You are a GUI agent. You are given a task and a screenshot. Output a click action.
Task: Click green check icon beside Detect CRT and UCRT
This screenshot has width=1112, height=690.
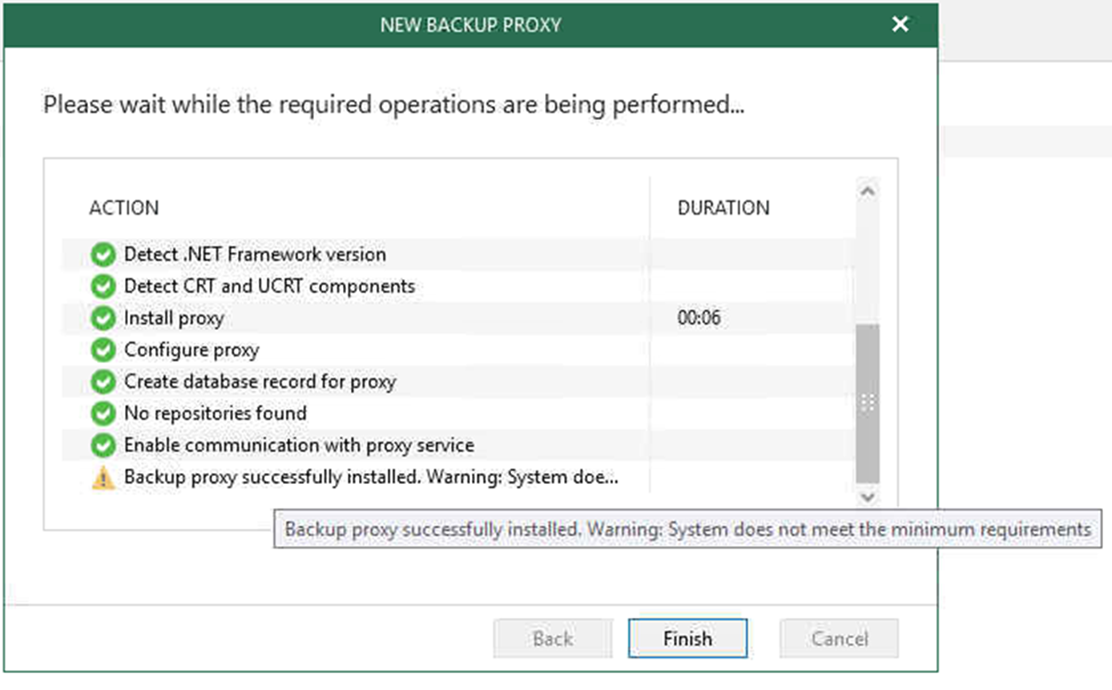pyautogui.click(x=103, y=286)
